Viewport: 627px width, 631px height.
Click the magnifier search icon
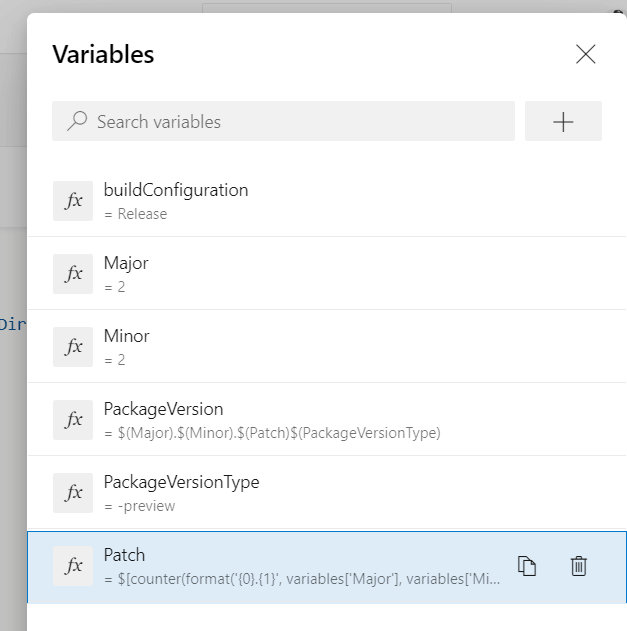tap(76, 122)
